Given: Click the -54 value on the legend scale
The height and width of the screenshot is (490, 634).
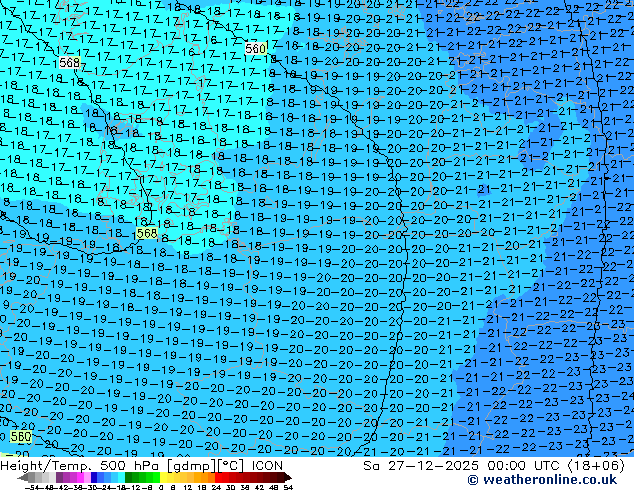Looking at the screenshot, I should pyautogui.click(x=32, y=487).
